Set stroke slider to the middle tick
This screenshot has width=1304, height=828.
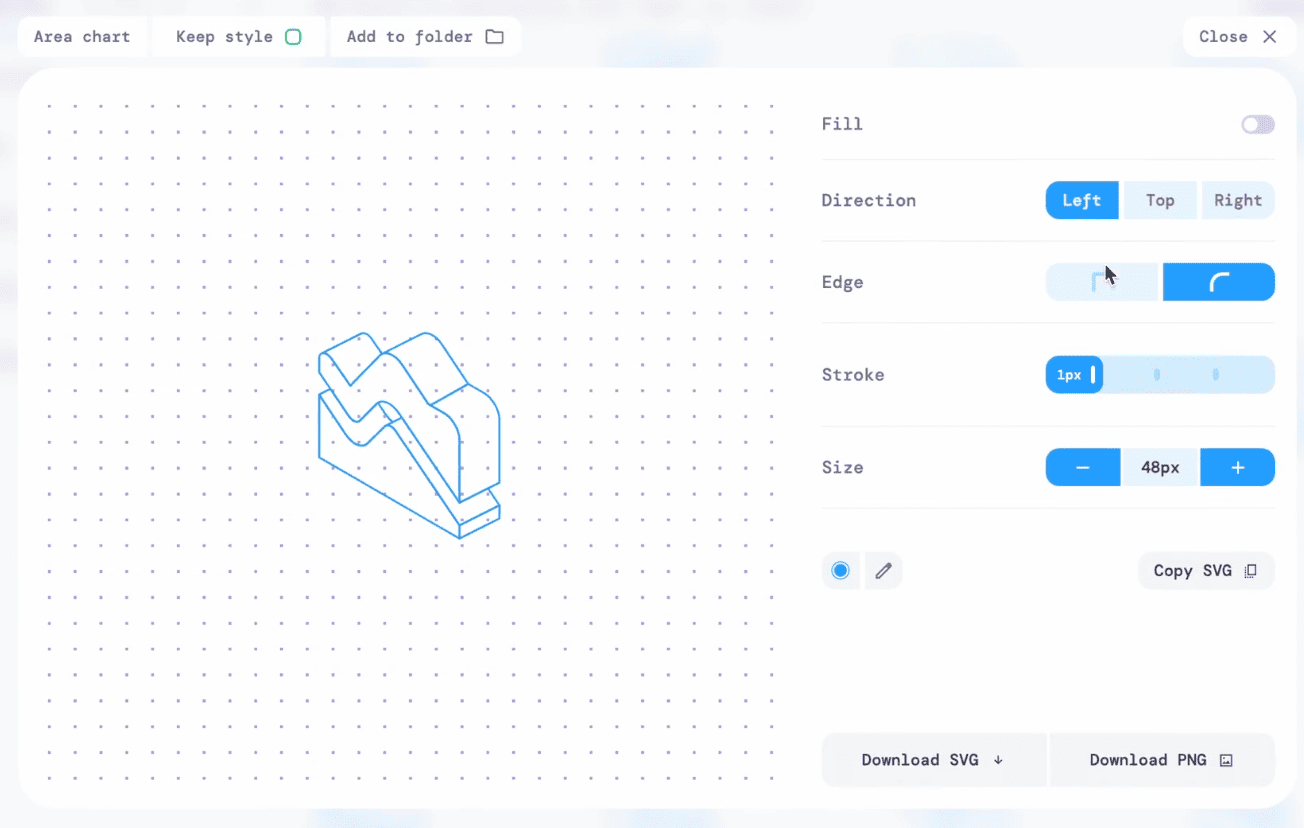tap(1157, 375)
